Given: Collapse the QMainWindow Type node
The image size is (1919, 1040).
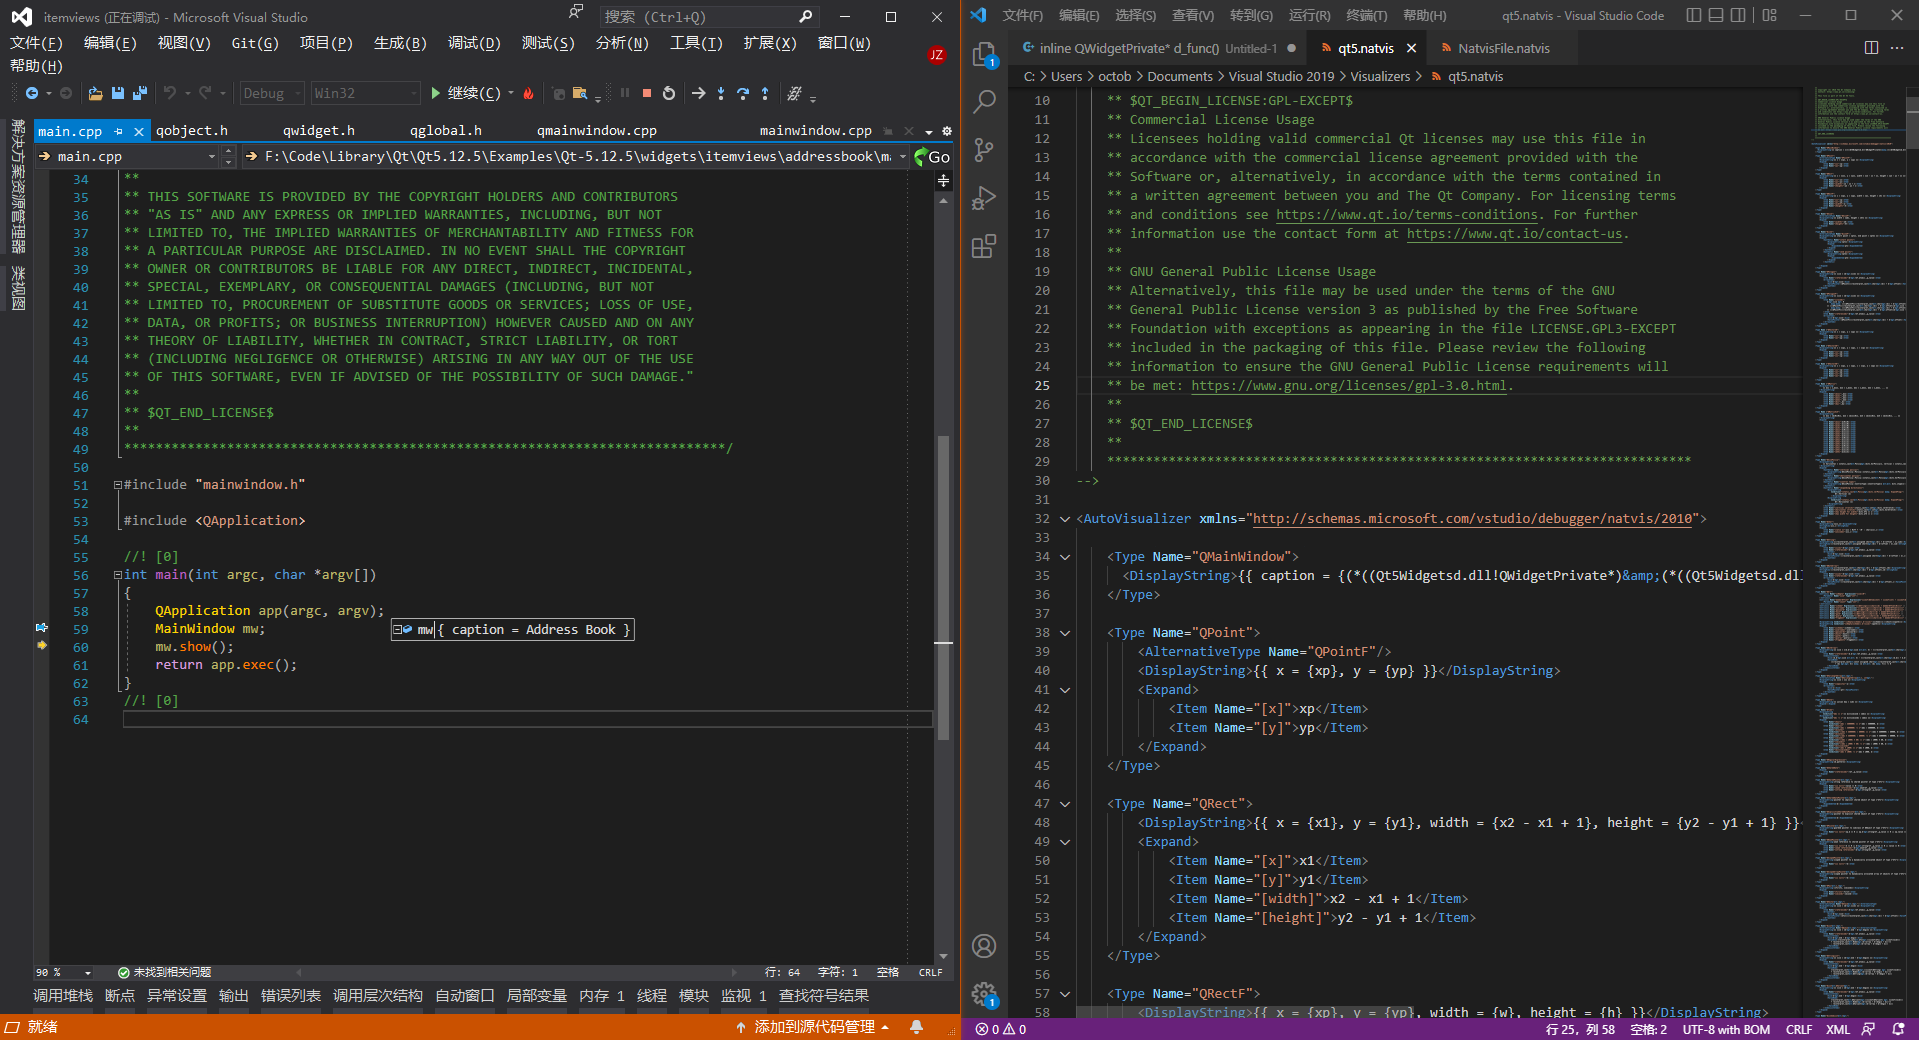Looking at the screenshot, I should tap(1065, 557).
